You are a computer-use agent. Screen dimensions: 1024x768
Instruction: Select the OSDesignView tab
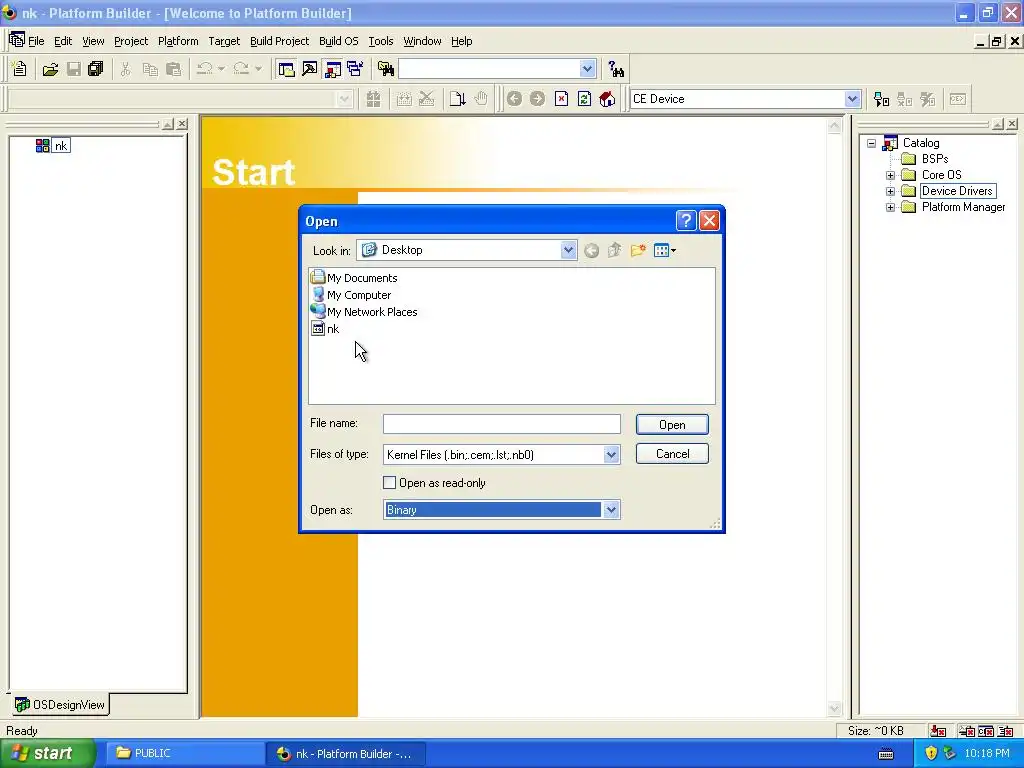click(x=59, y=705)
